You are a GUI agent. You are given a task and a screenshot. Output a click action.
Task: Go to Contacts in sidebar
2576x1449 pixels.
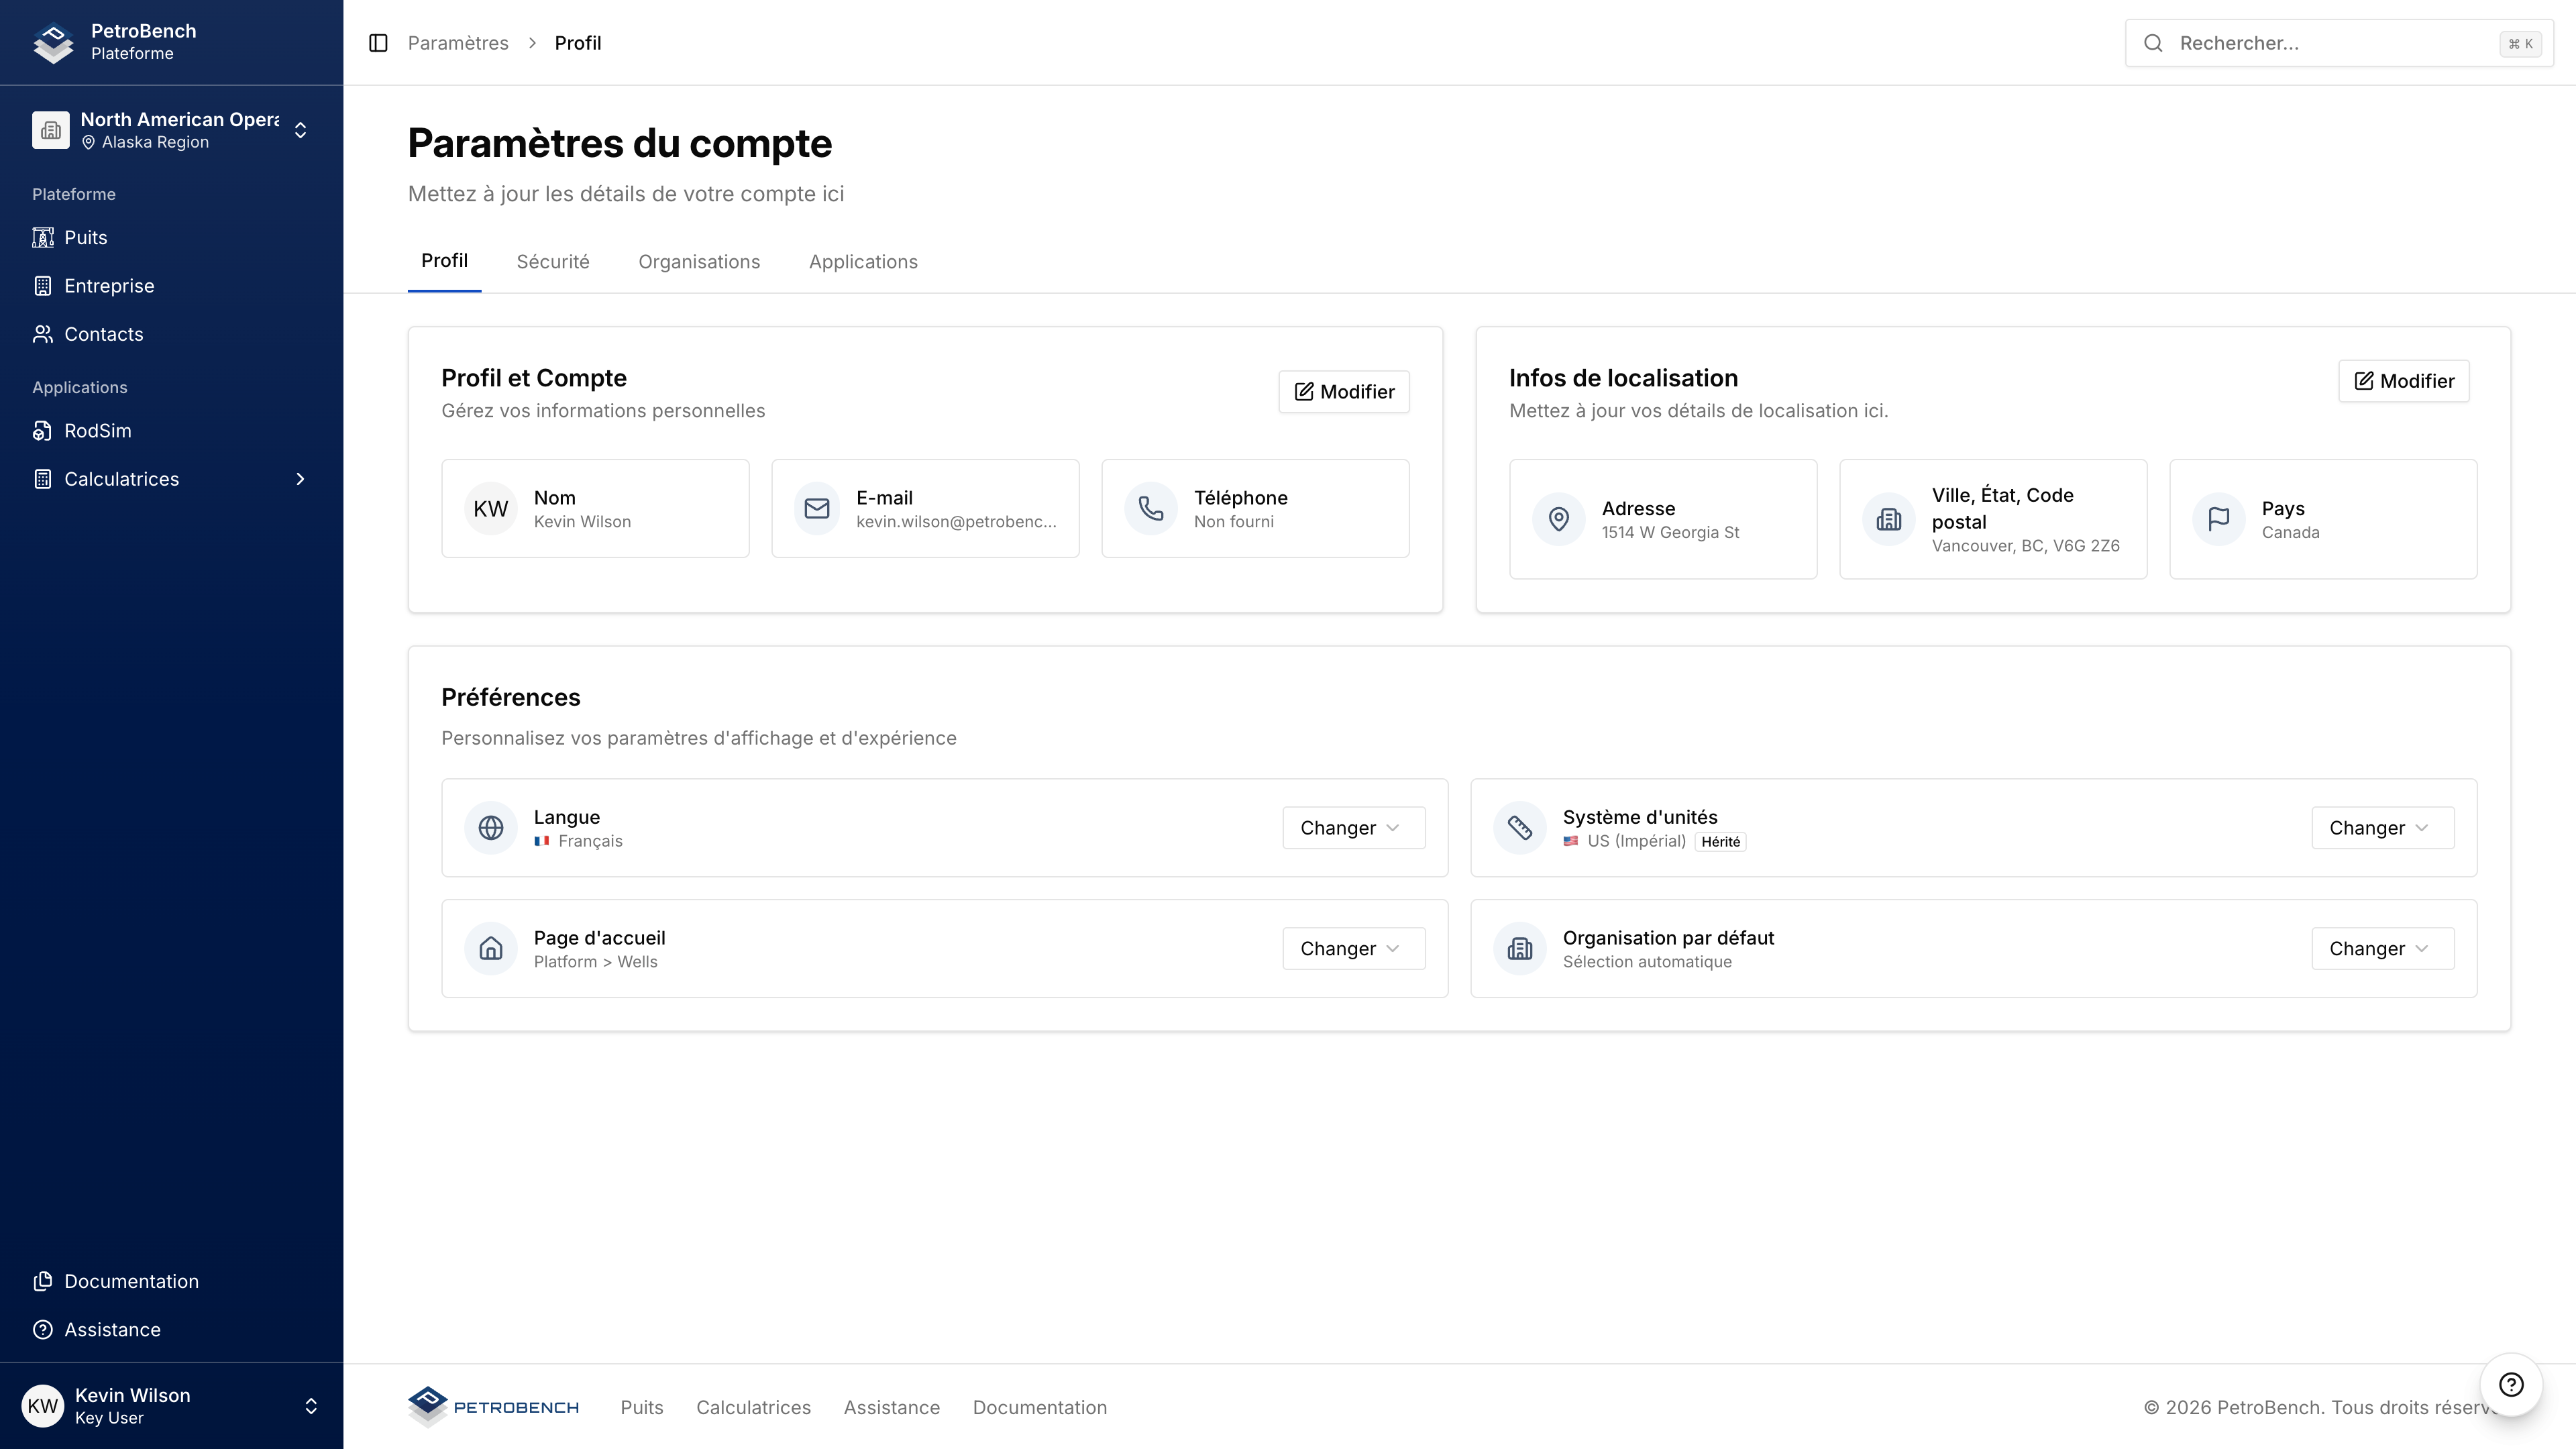[103, 334]
